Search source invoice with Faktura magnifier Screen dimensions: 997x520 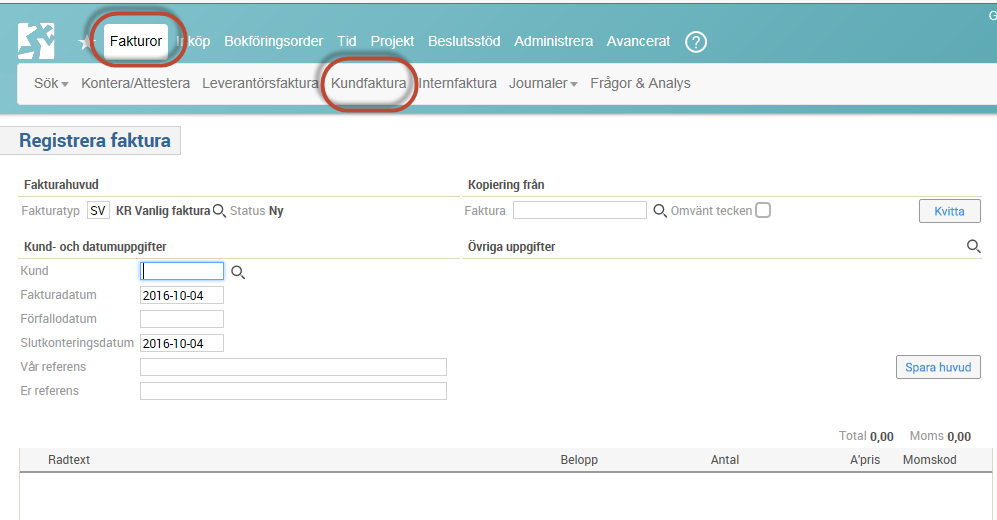tap(660, 210)
